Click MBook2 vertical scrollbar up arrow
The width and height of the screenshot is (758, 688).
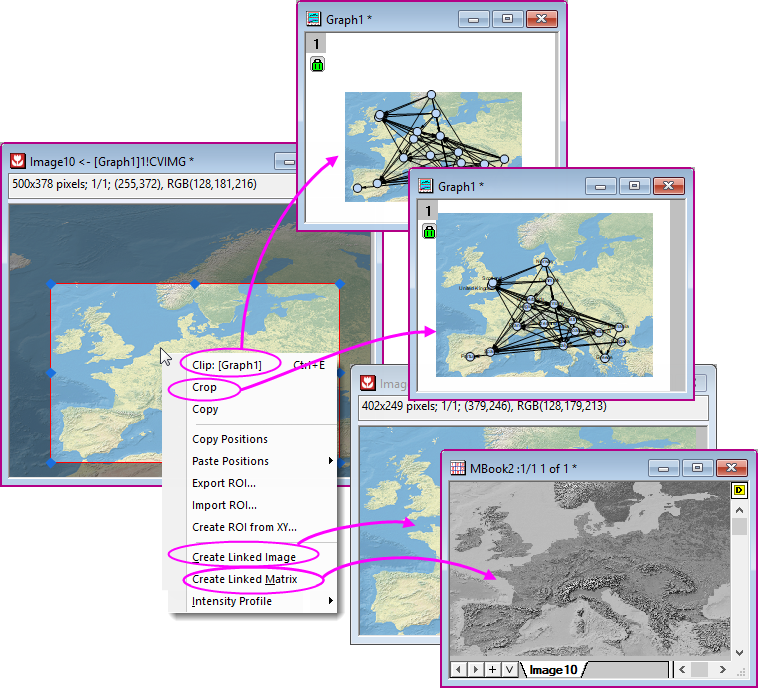pyautogui.click(x=739, y=510)
